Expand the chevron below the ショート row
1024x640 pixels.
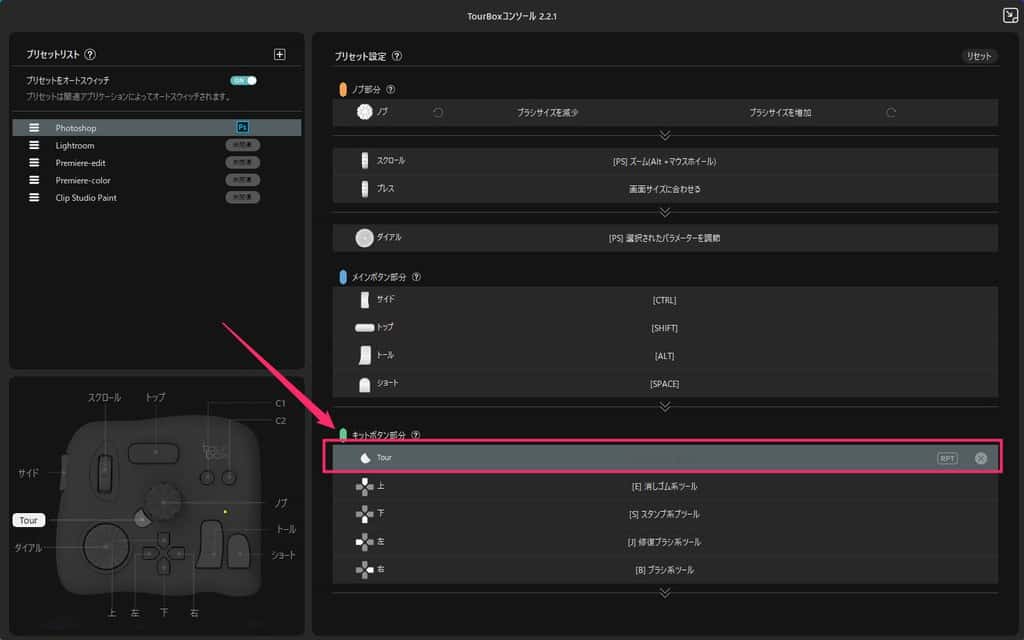(665, 406)
